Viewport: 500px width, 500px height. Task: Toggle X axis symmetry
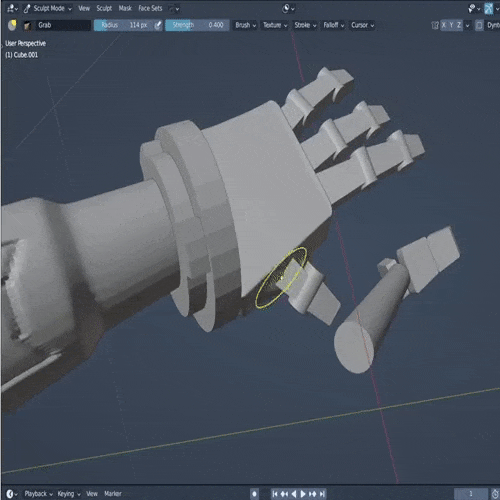[444, 25]
